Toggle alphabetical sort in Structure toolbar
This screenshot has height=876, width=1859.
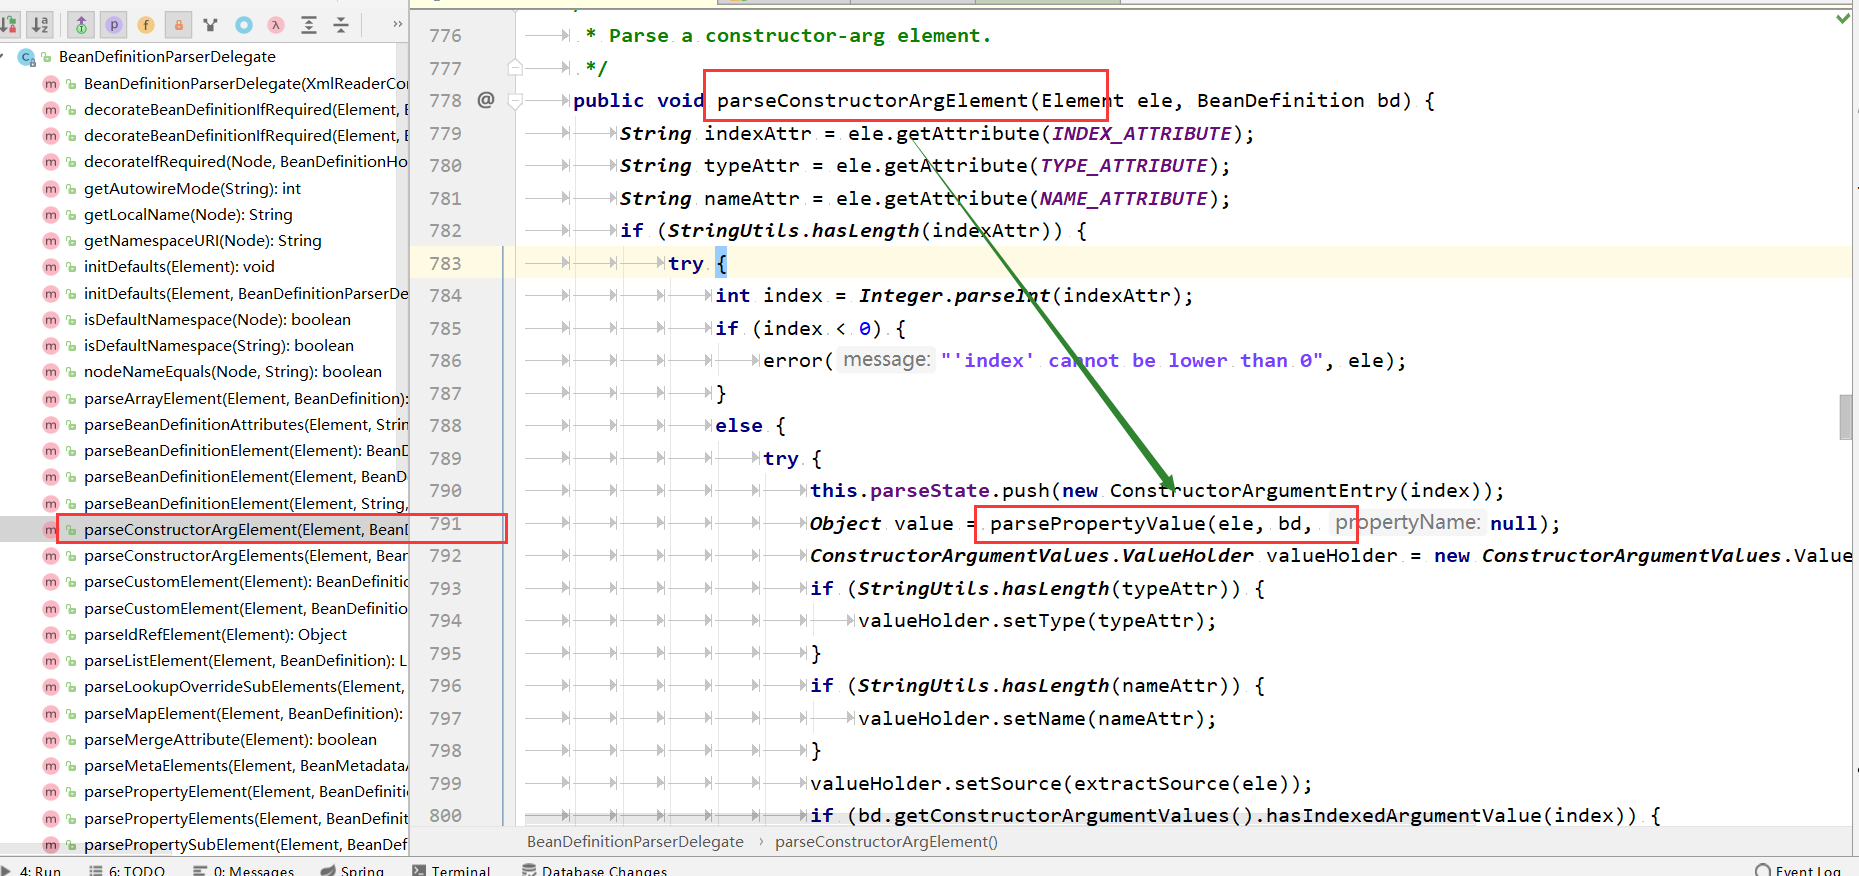pos(40,25)
